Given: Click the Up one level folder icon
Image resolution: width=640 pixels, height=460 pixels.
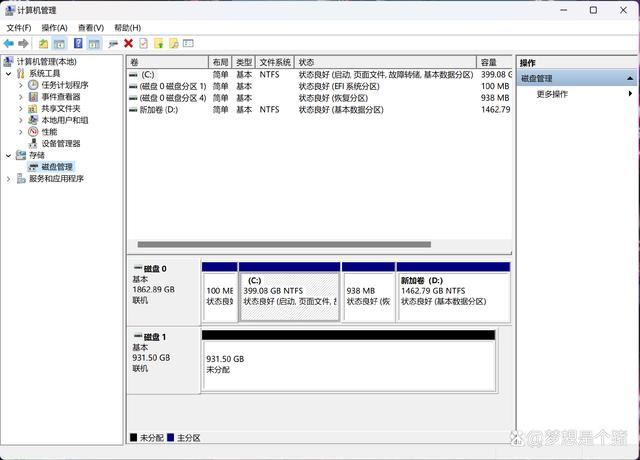Looking at the screenshot, I should [x=43, y=43].
